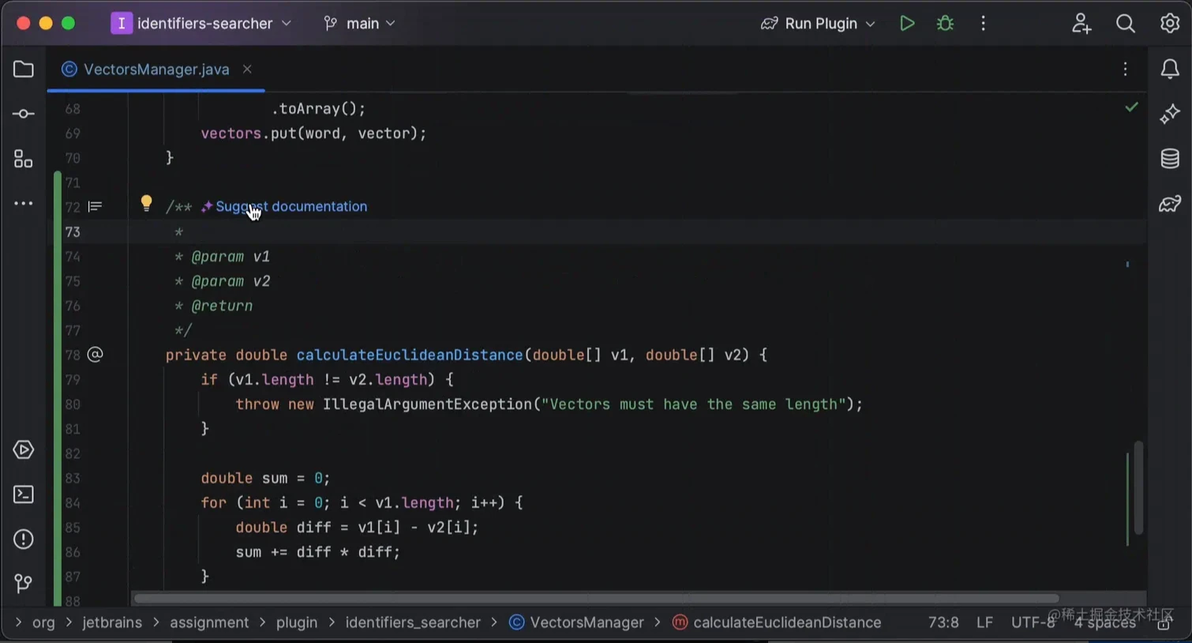Click the IllegalArgumentException text on line 80

pos(427,404)
